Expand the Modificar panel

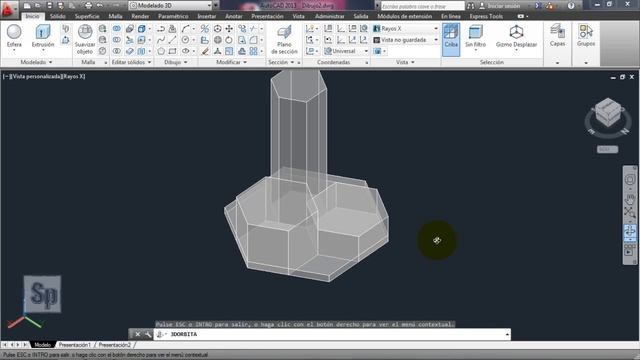[x=231, y=62]
